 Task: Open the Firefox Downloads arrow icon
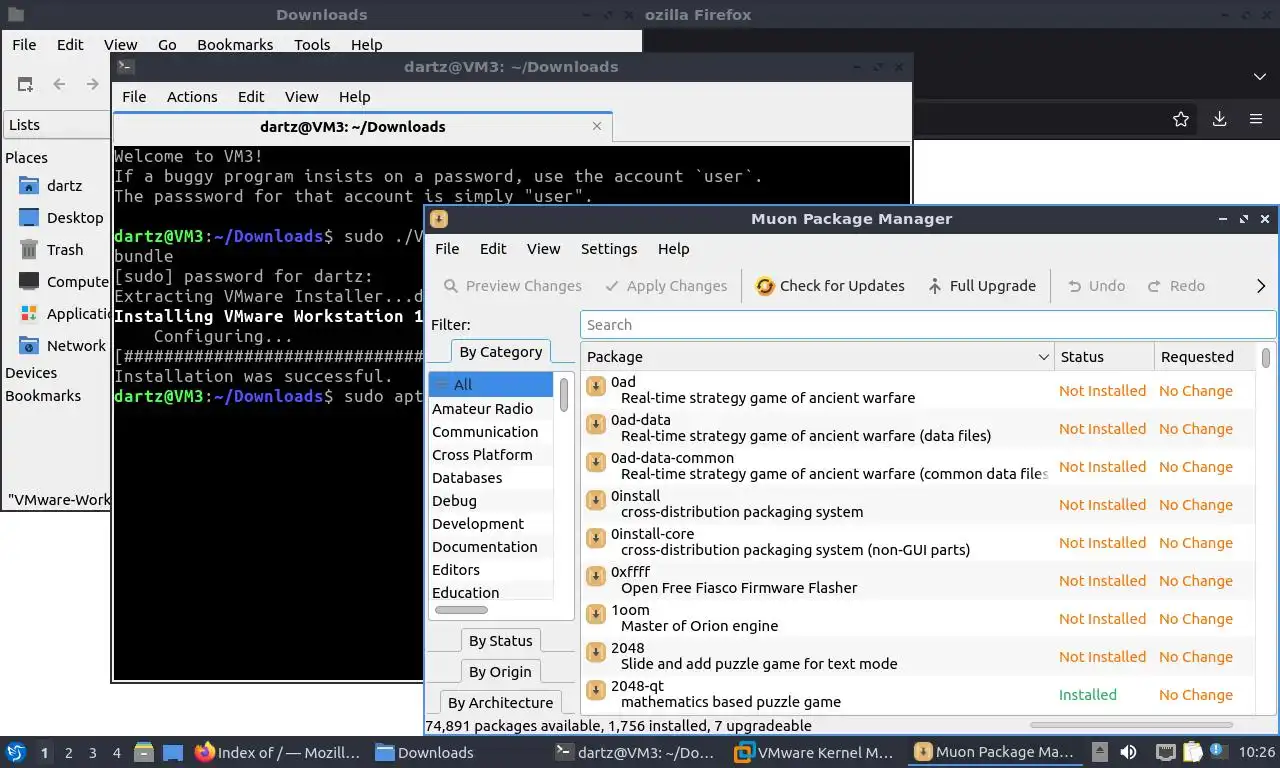pyautogui.click(x=1219, y=119)
